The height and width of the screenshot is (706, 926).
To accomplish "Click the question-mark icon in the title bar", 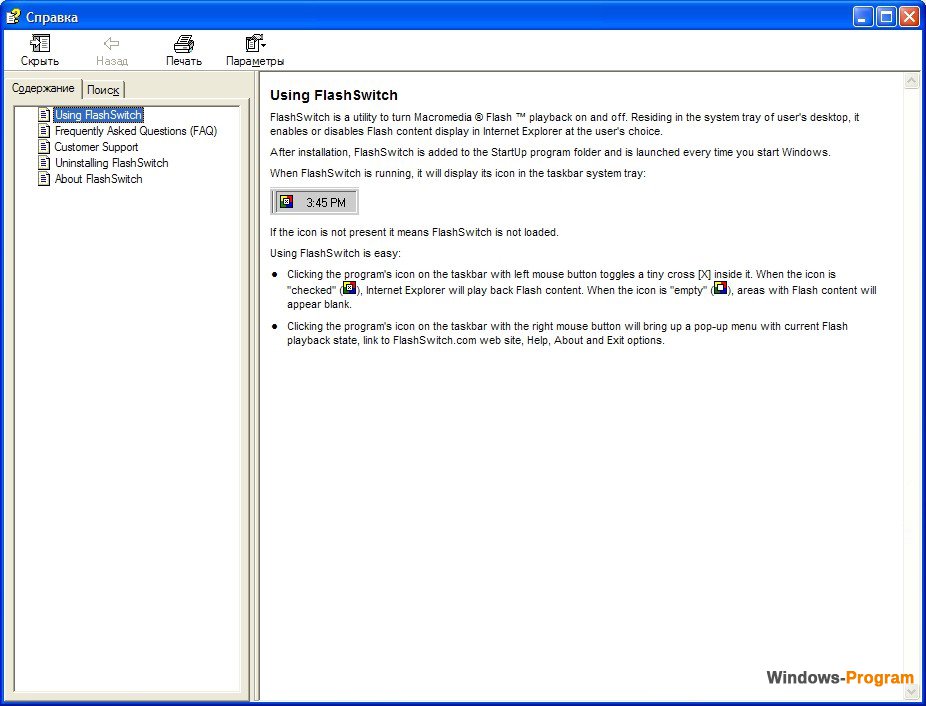I will (13, 16).
